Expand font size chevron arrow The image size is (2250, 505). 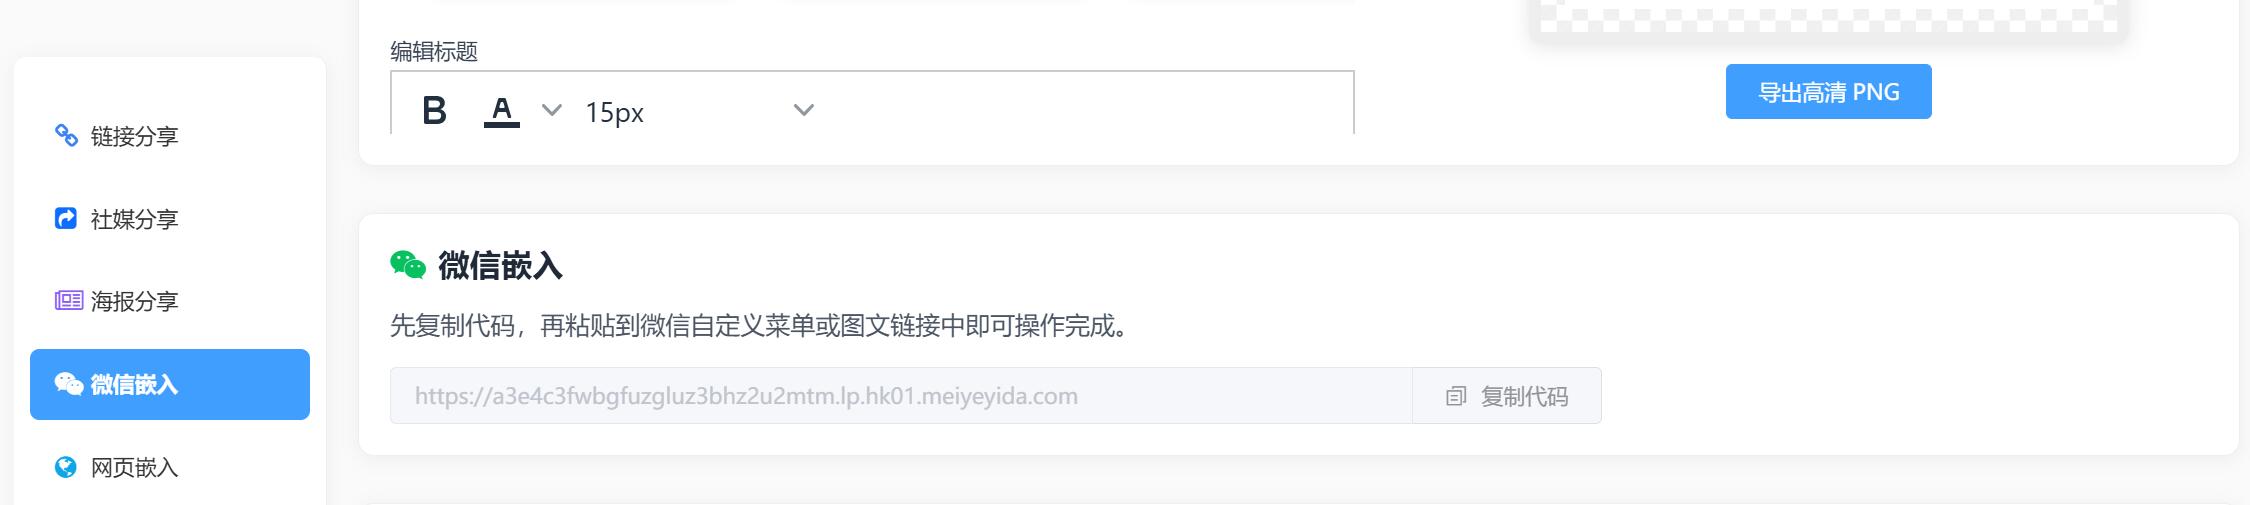pos(803,110)
